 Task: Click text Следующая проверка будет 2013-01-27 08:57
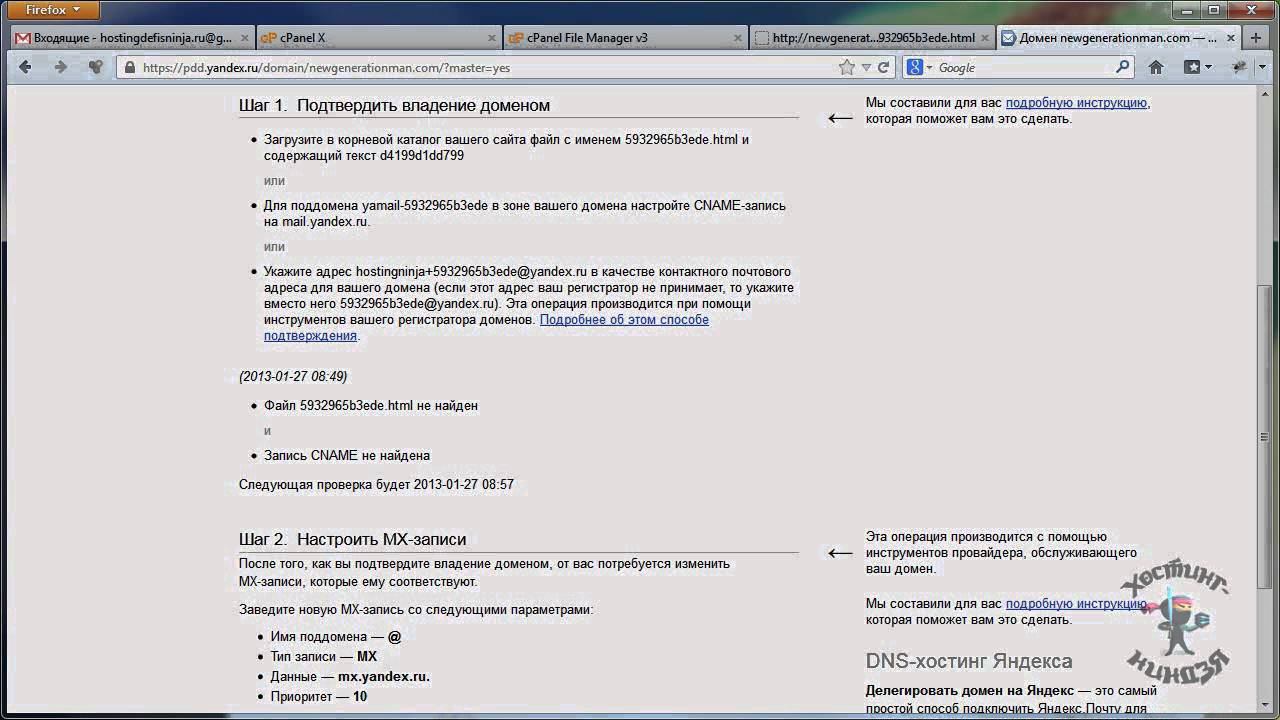tap(376, 485)
